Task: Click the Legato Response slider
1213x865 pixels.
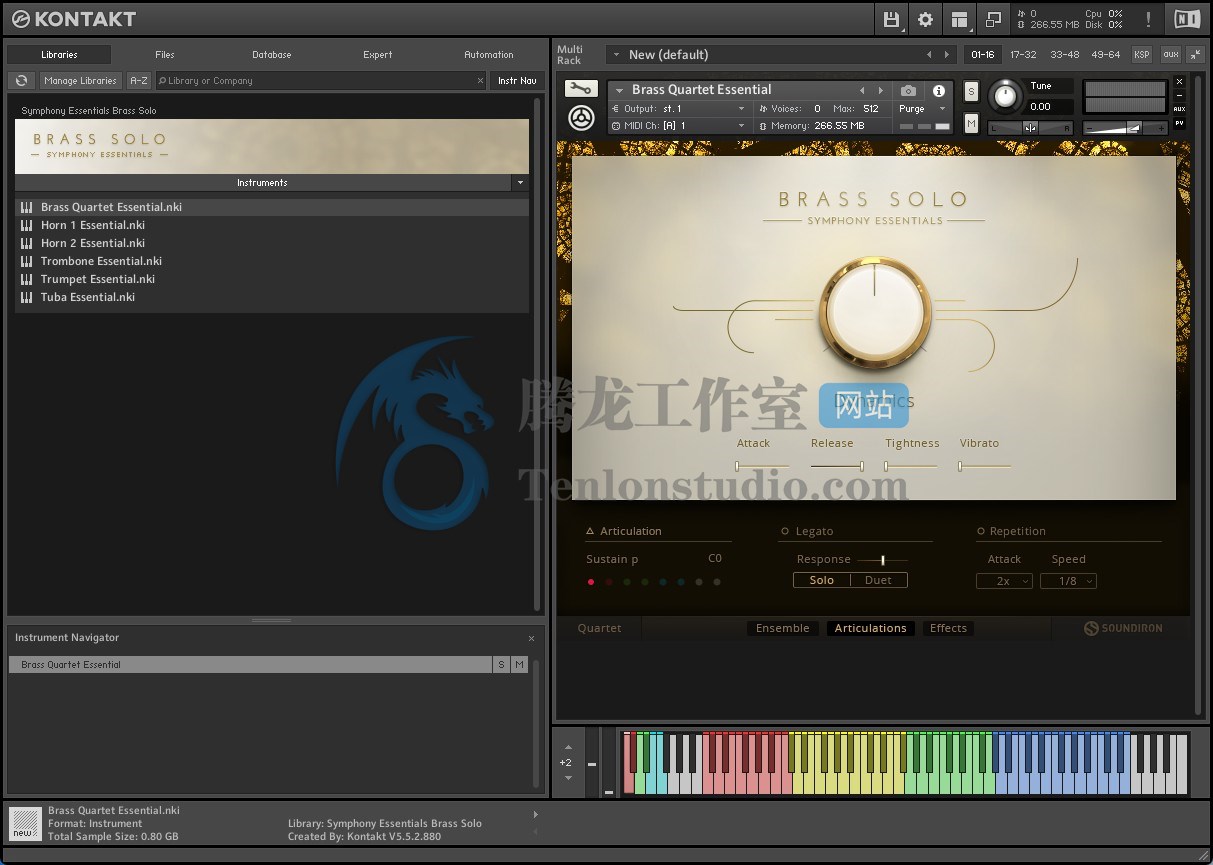Action: coord(882,560)
